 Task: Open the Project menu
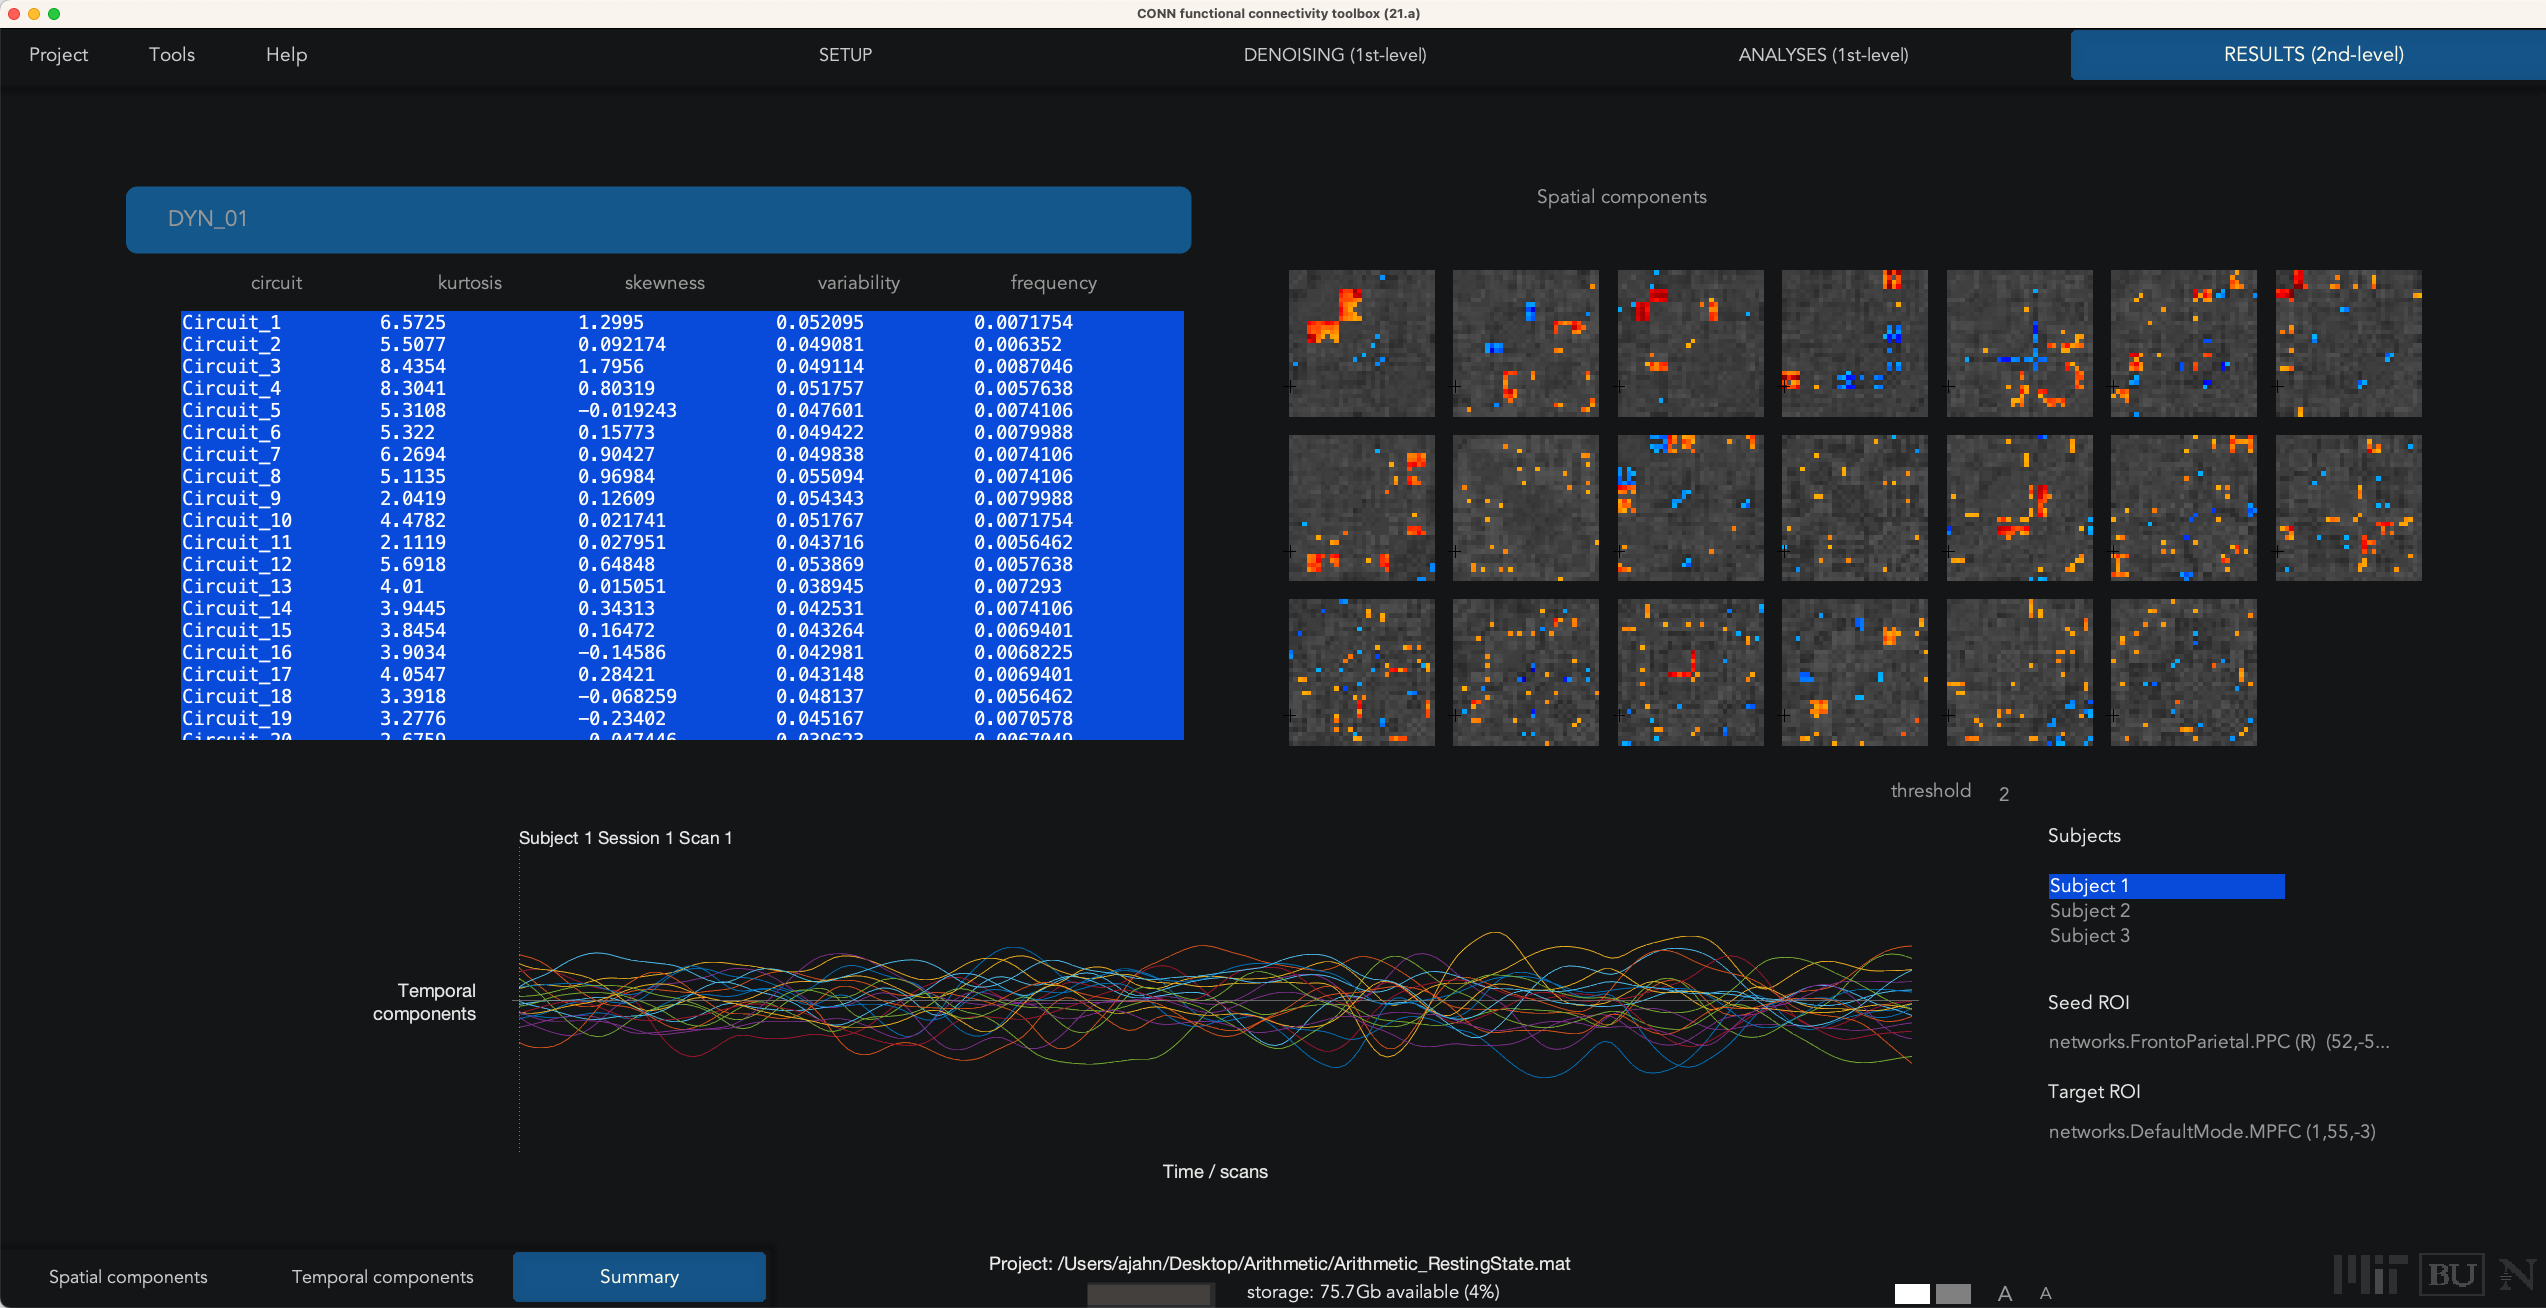(58, 55)
